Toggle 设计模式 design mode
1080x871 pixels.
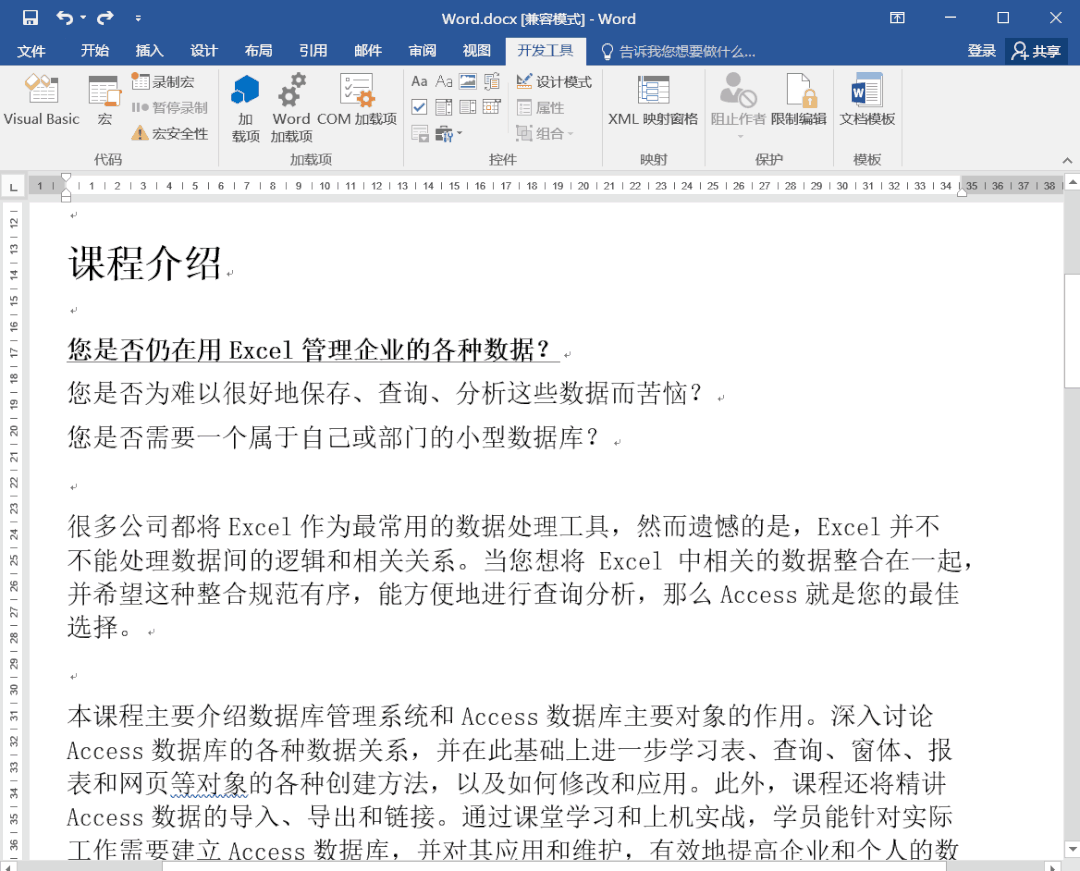[x=554, y=82]
